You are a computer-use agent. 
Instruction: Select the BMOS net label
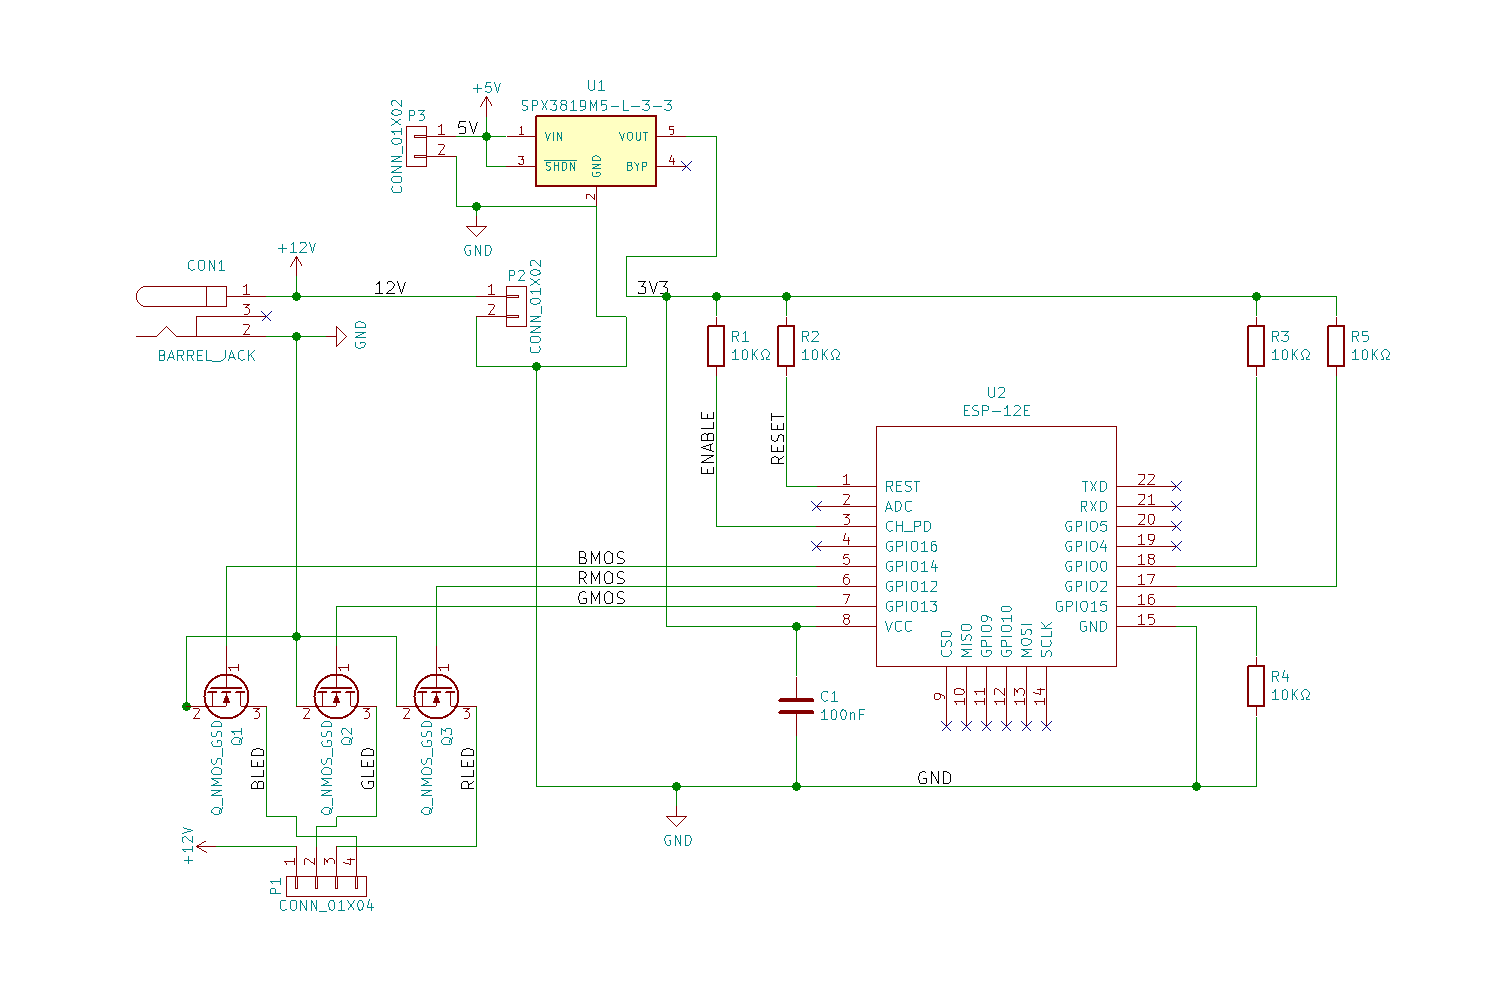(601, 558)
